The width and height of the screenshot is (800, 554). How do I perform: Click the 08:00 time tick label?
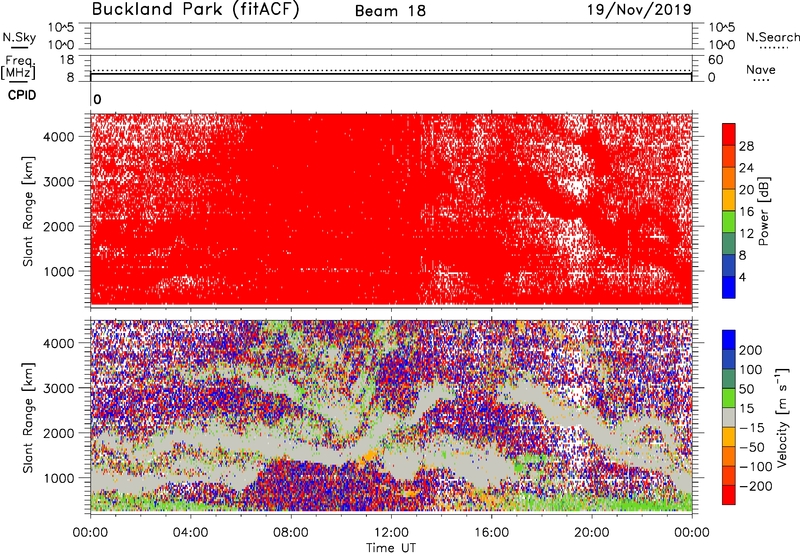tap(291, 533)
